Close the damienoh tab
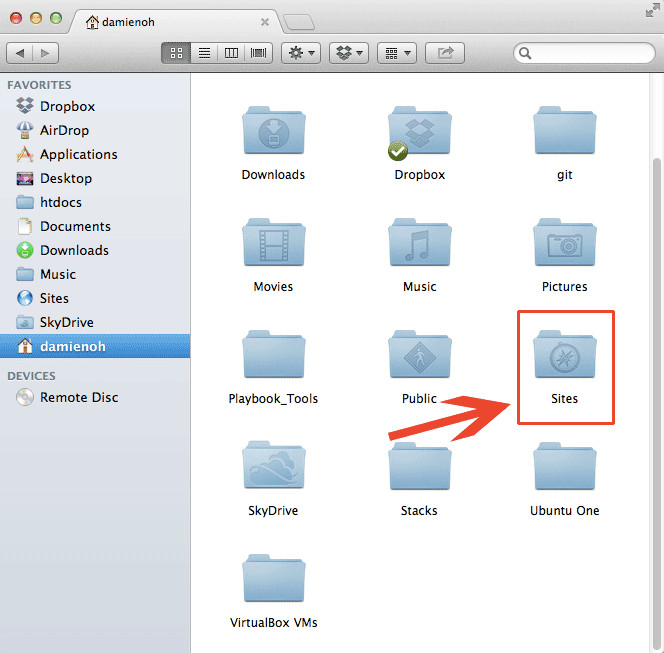The height and width of the screenshot is (653, 664). point(265,22)
